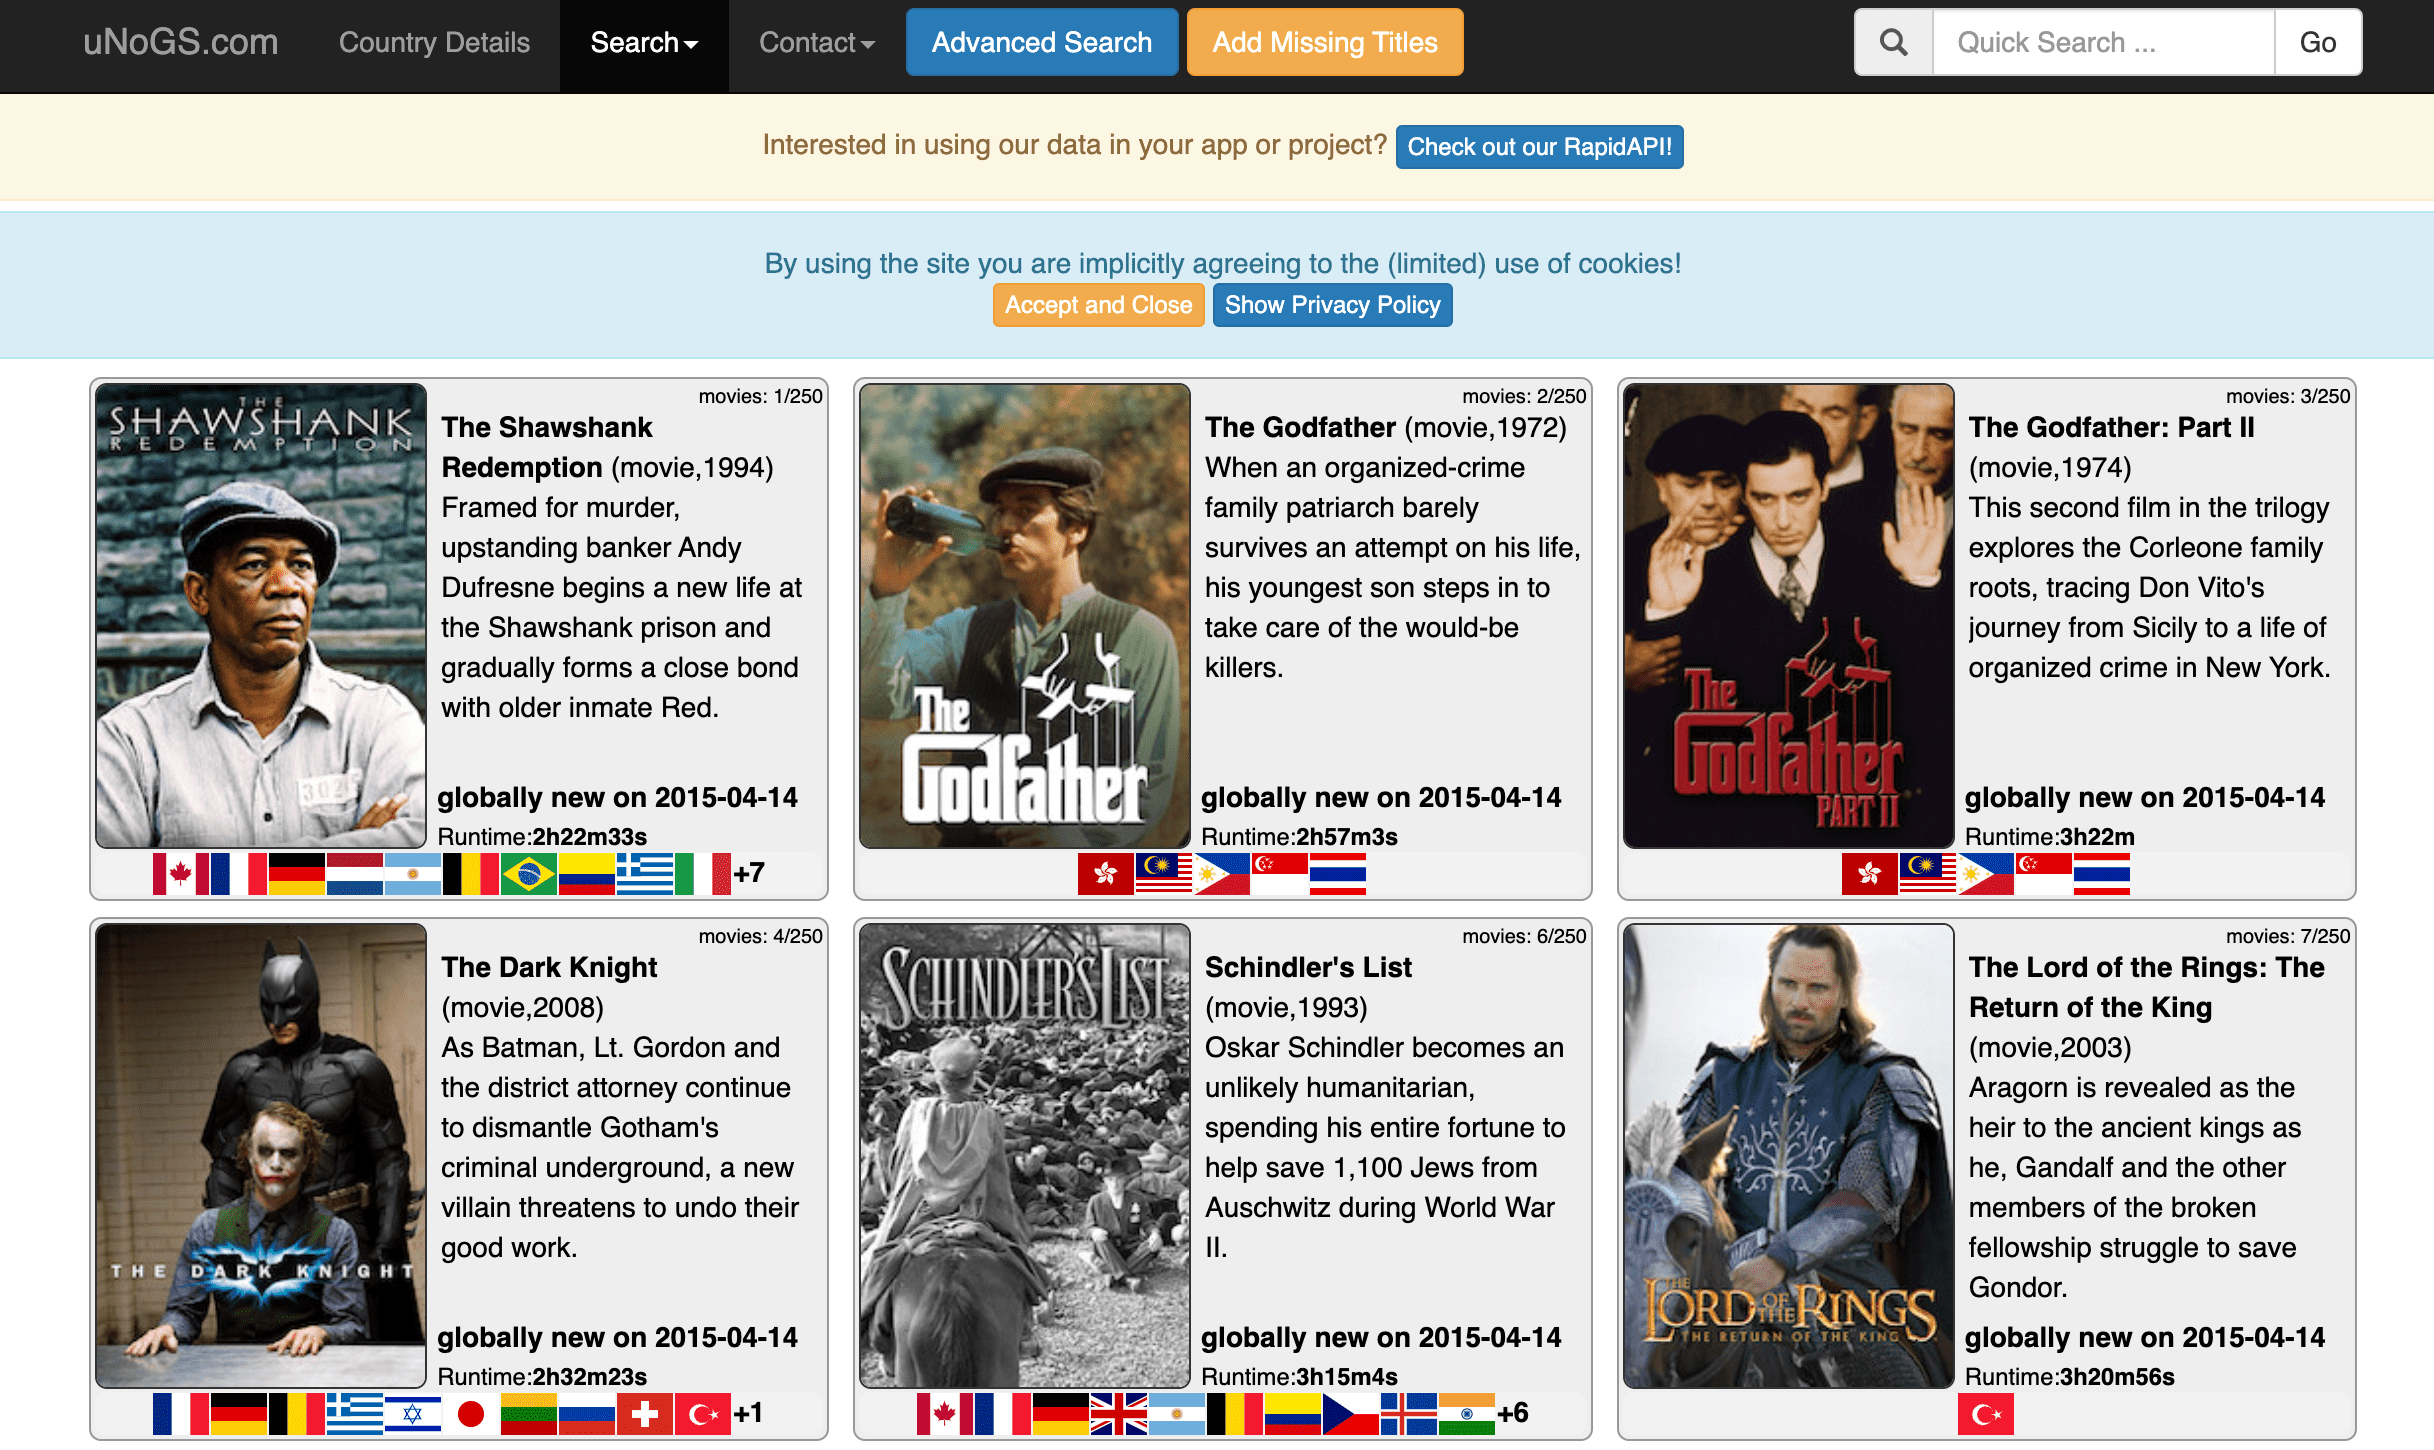Click UK flag under Schindler's List
This screenshot has width=2434, height=1450.
(x=1119, y=1414)
